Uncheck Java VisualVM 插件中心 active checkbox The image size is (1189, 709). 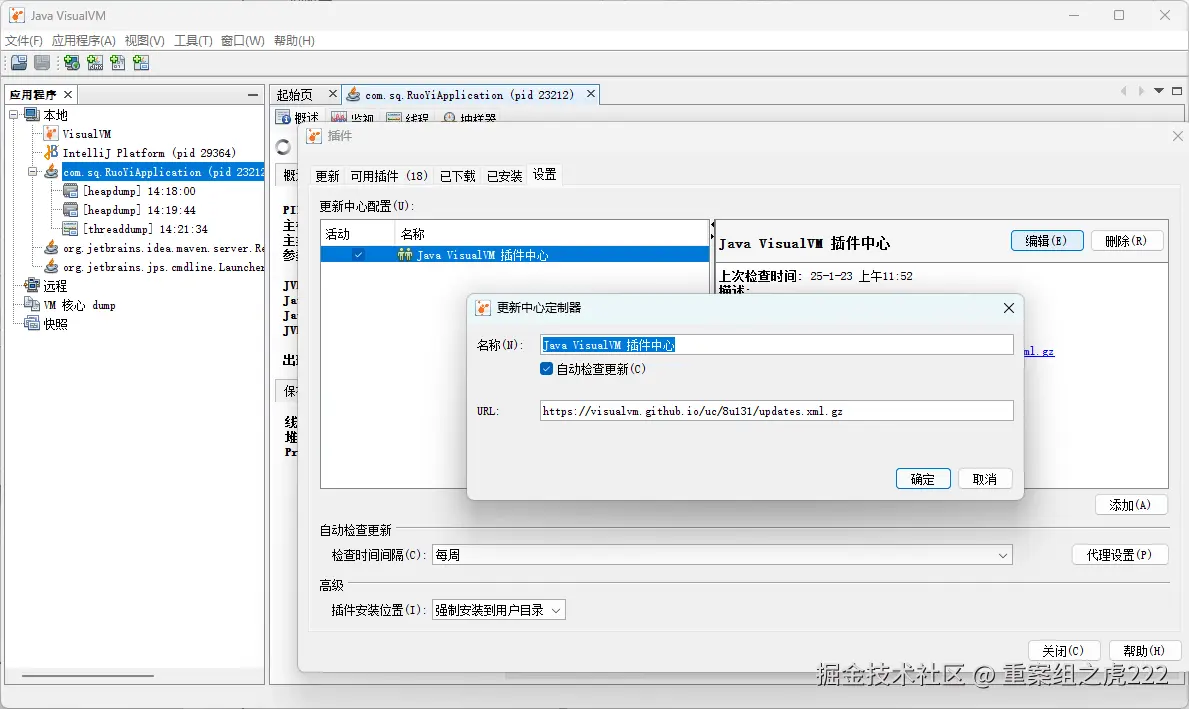357,253
